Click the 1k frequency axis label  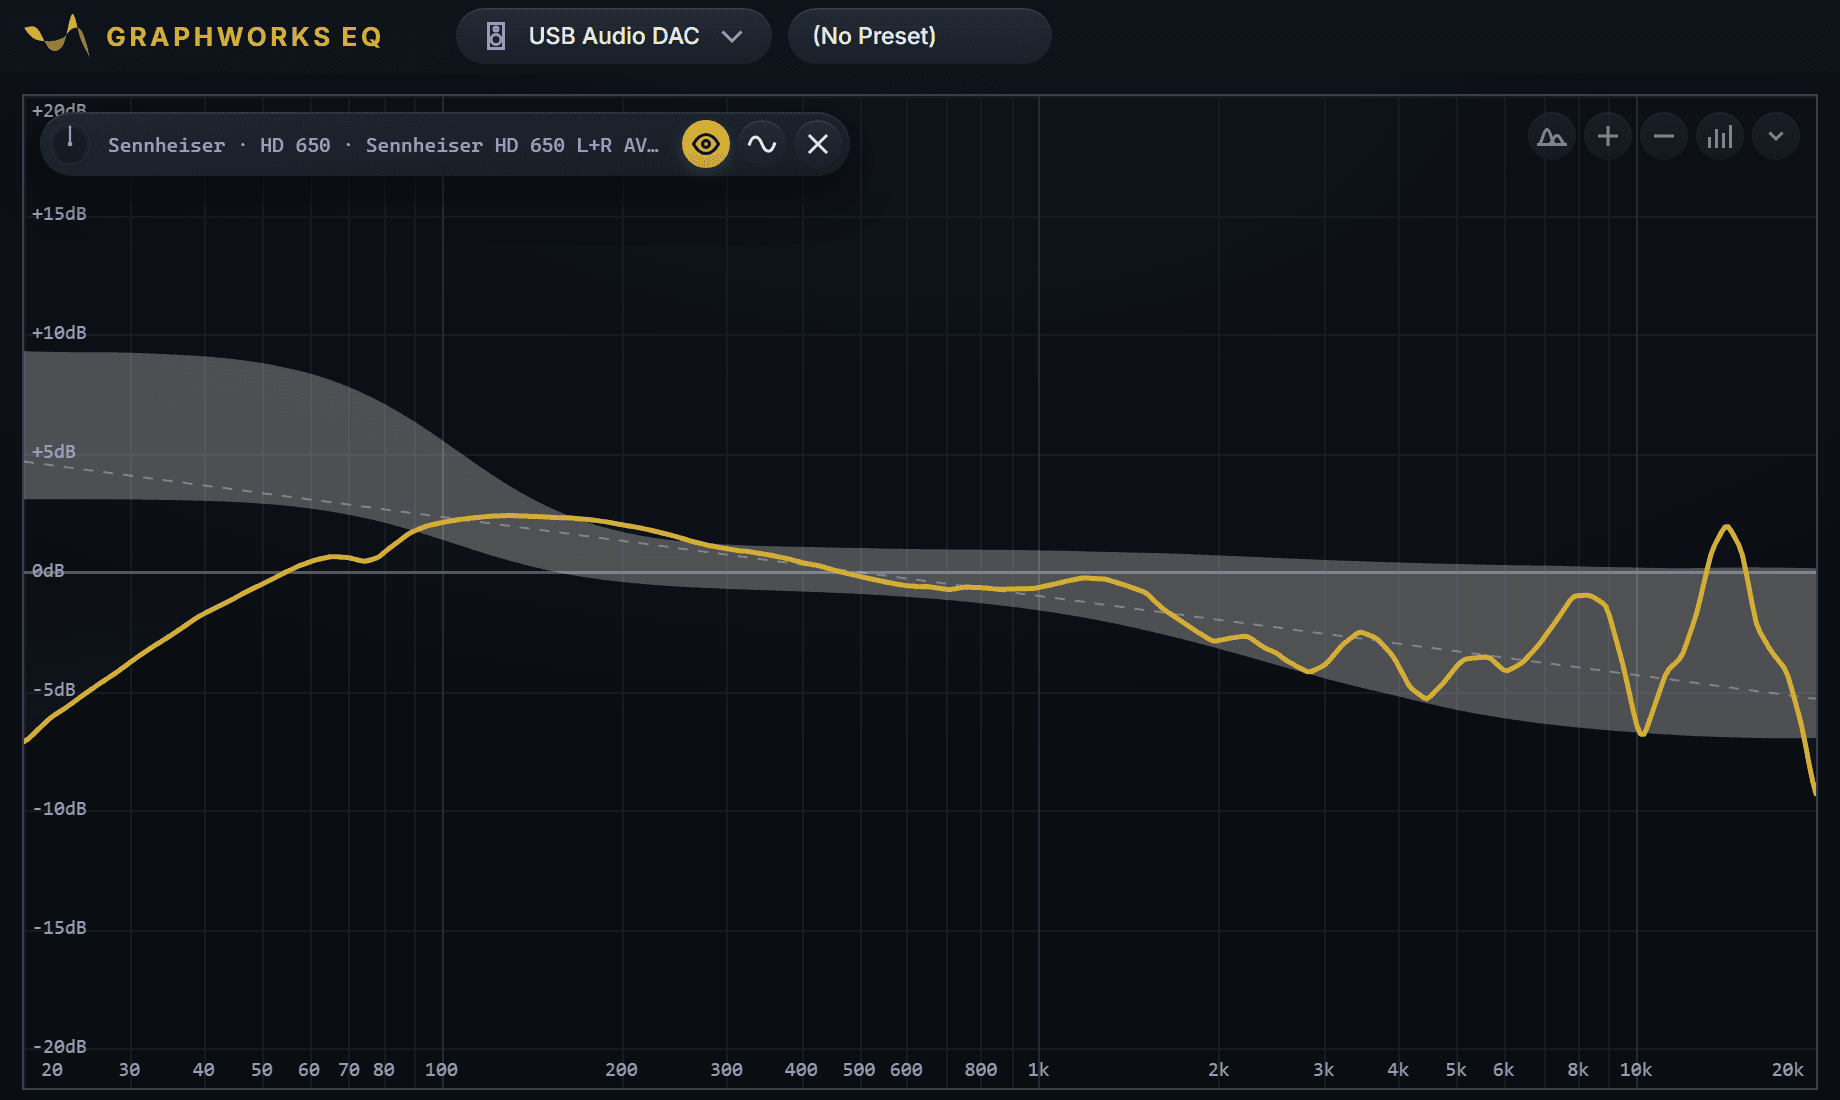coord(1038,1070)
